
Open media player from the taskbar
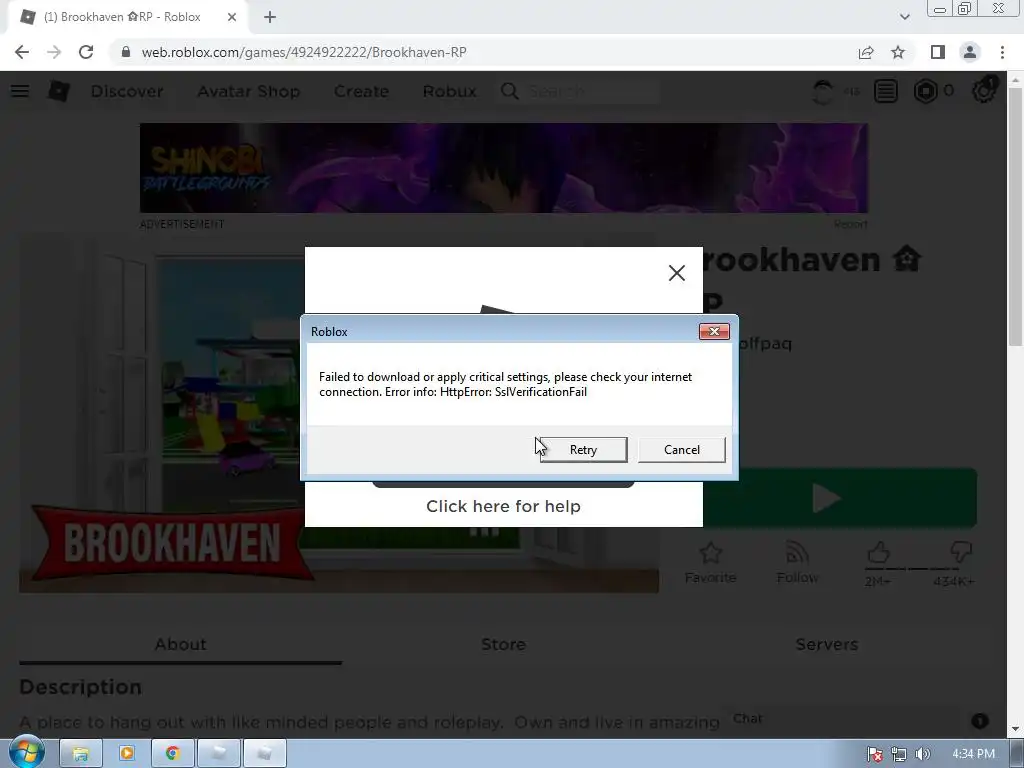127,754
